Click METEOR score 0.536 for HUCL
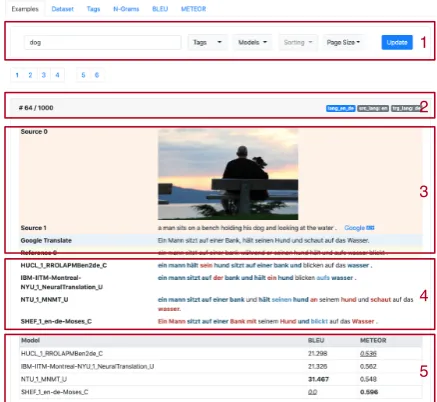The width and height of the screenshot is (437, 402). point(368,354)
